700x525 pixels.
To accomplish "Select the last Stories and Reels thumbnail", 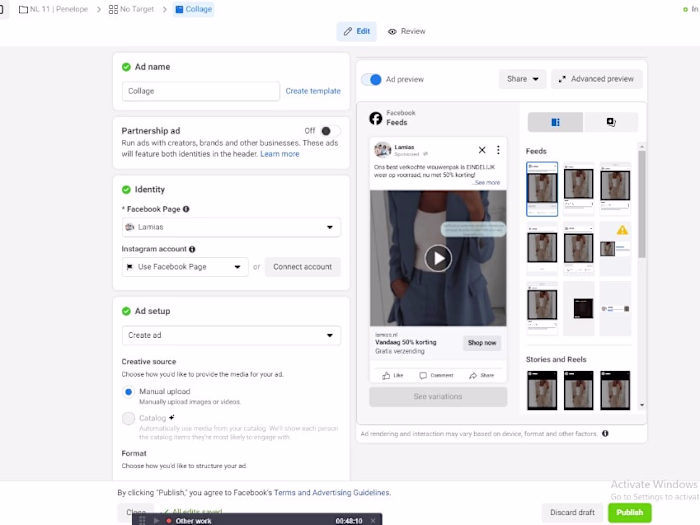I will [615, 390].
